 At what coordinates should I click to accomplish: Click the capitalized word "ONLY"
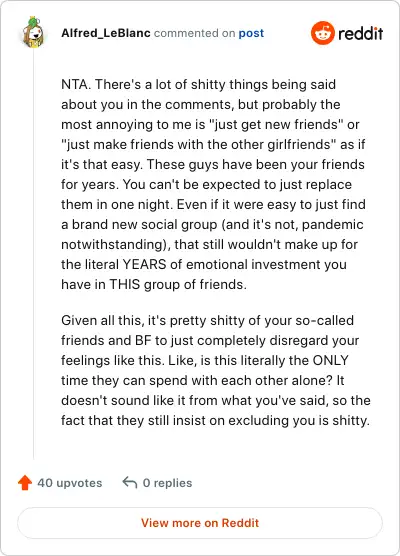(330, 361)
